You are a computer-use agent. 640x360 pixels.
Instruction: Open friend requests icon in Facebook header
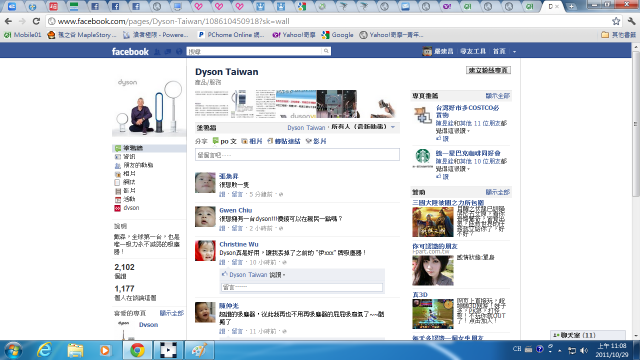pyautogui.click(x=157, y=51)
